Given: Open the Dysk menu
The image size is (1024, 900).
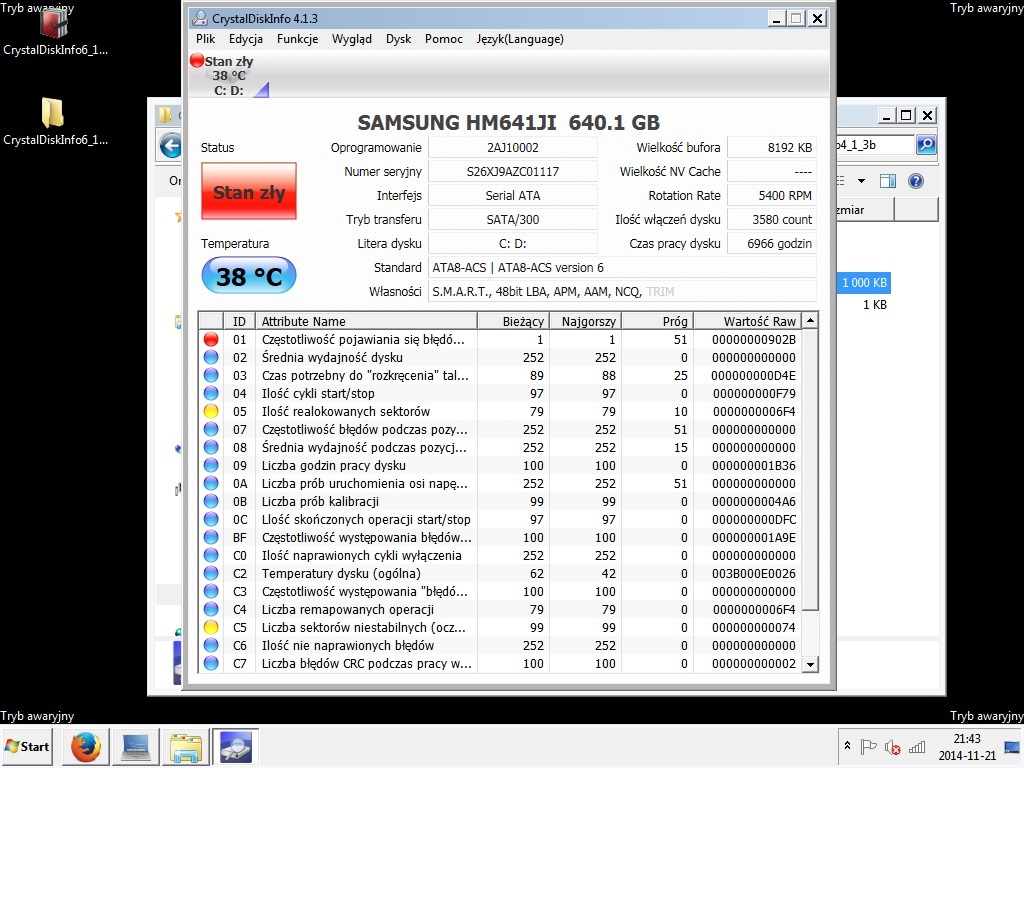Looking at the screenshot, I should 398,39.
